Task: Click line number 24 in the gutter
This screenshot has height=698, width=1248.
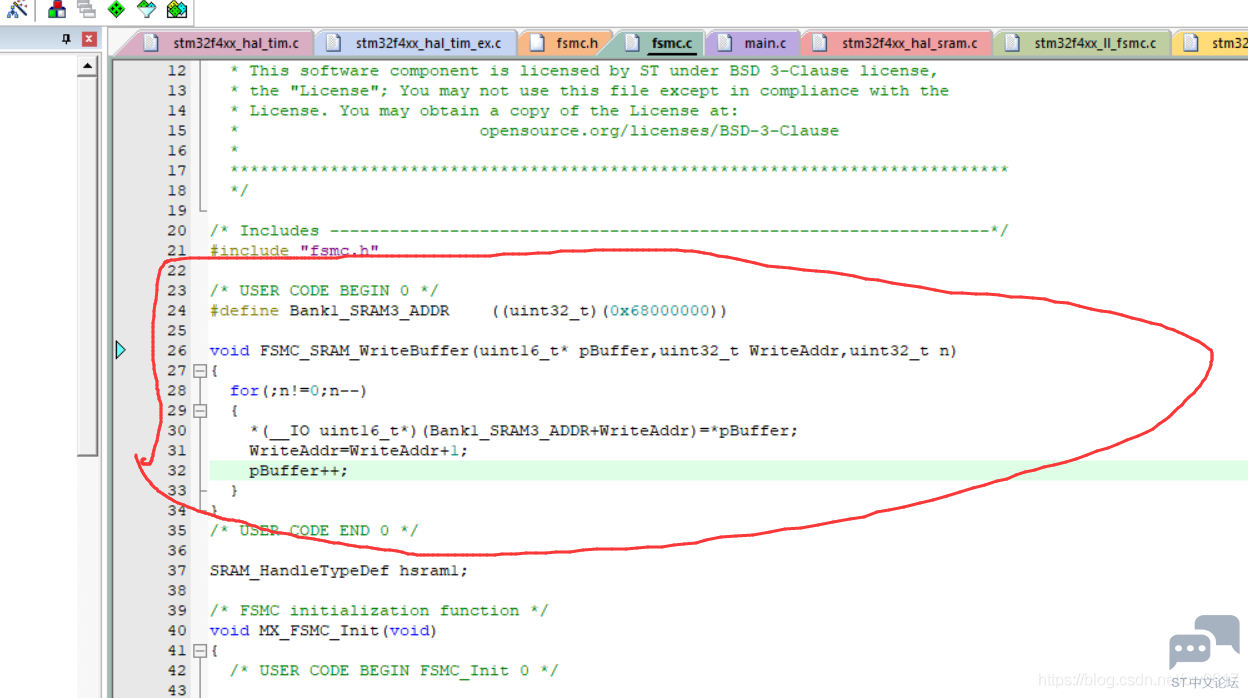Action: (x=177, y=310)
